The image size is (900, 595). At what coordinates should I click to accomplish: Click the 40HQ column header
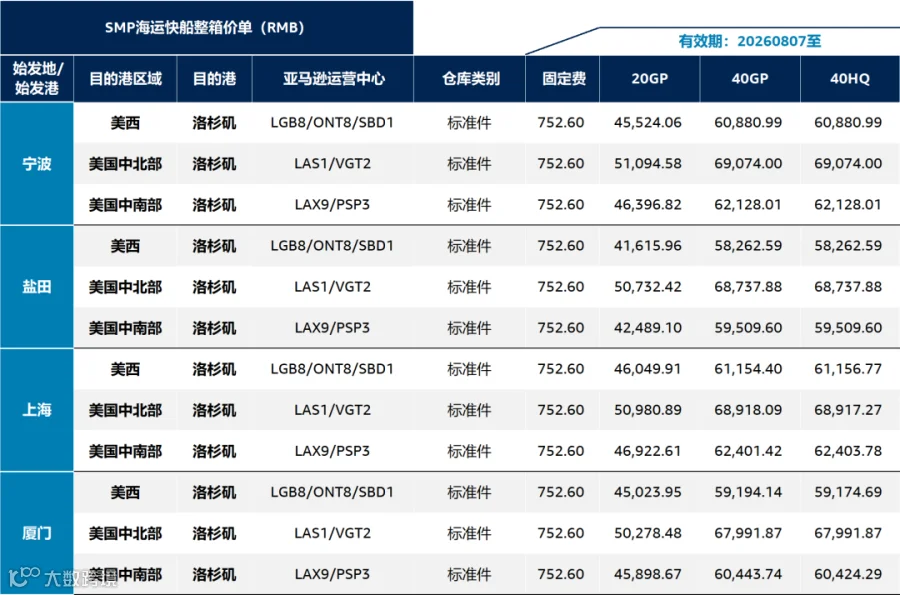point(850,79)
